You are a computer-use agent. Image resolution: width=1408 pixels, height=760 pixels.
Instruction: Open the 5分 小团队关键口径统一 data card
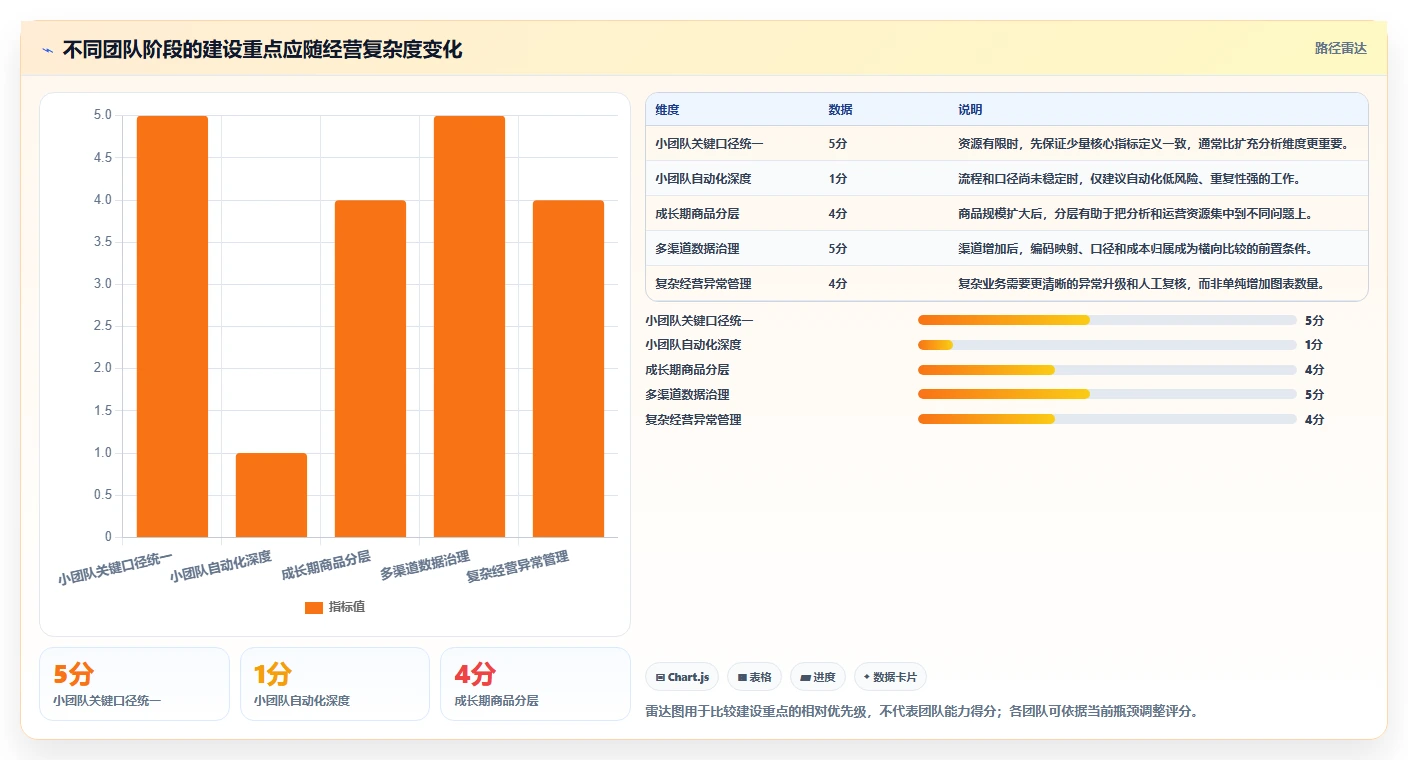[134, 684]
